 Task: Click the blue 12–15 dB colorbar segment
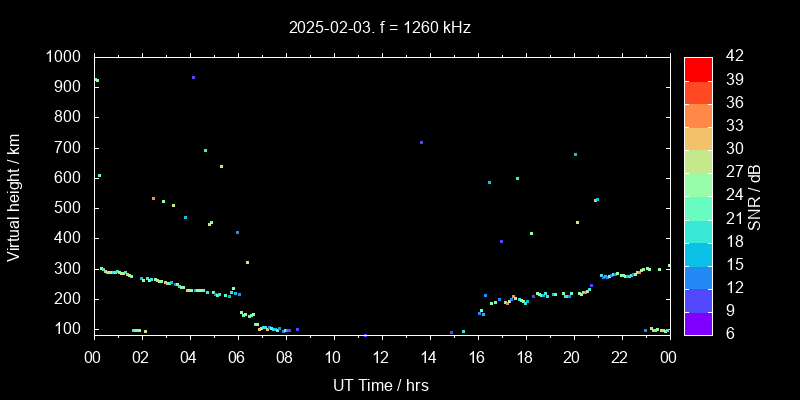pos(698,275)
